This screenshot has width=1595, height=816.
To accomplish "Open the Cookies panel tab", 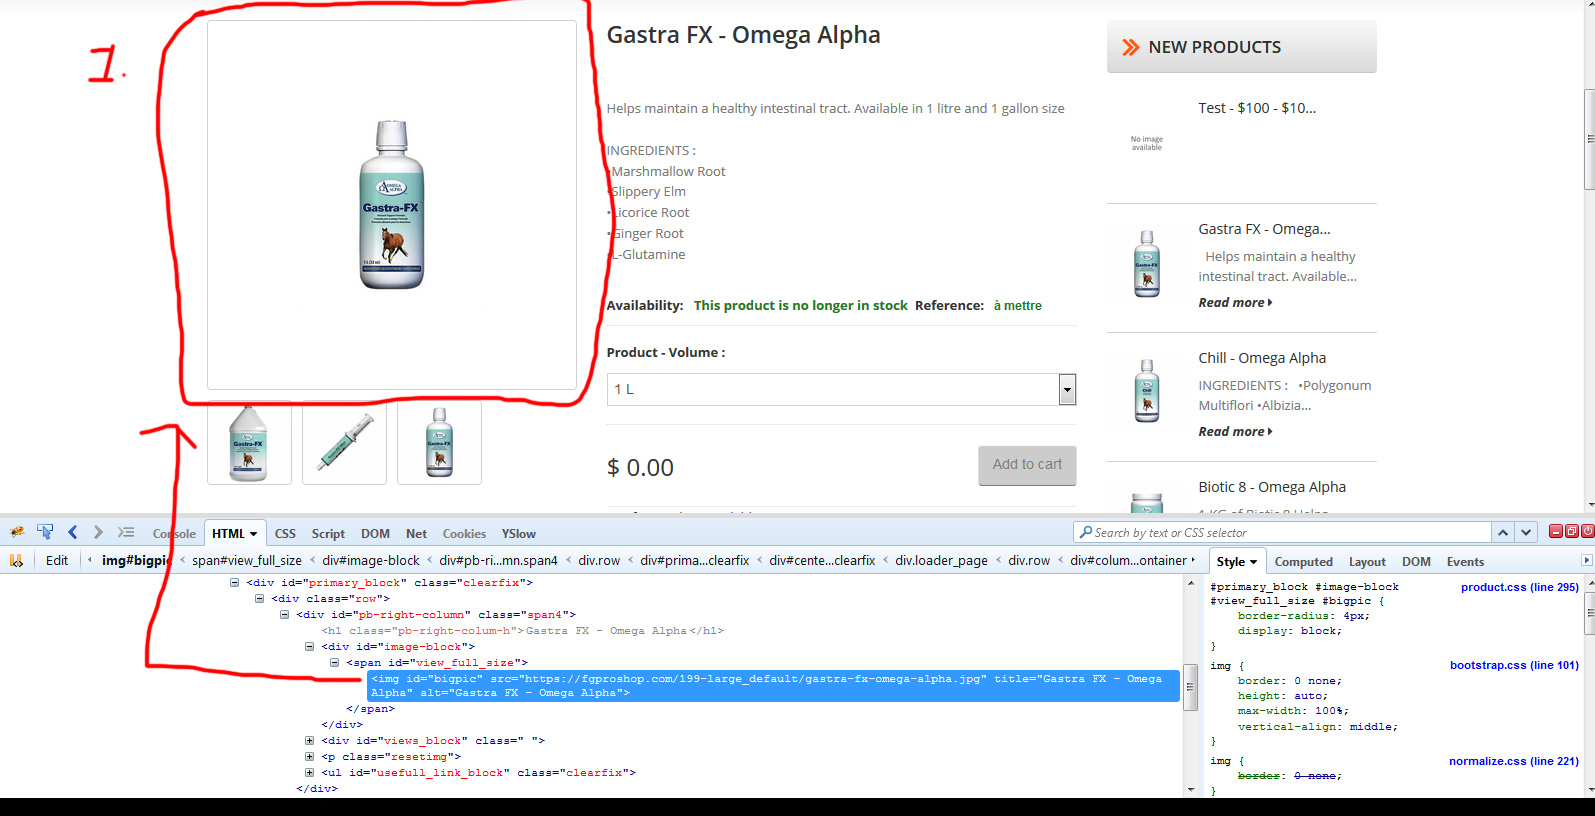I will [464, 534].
